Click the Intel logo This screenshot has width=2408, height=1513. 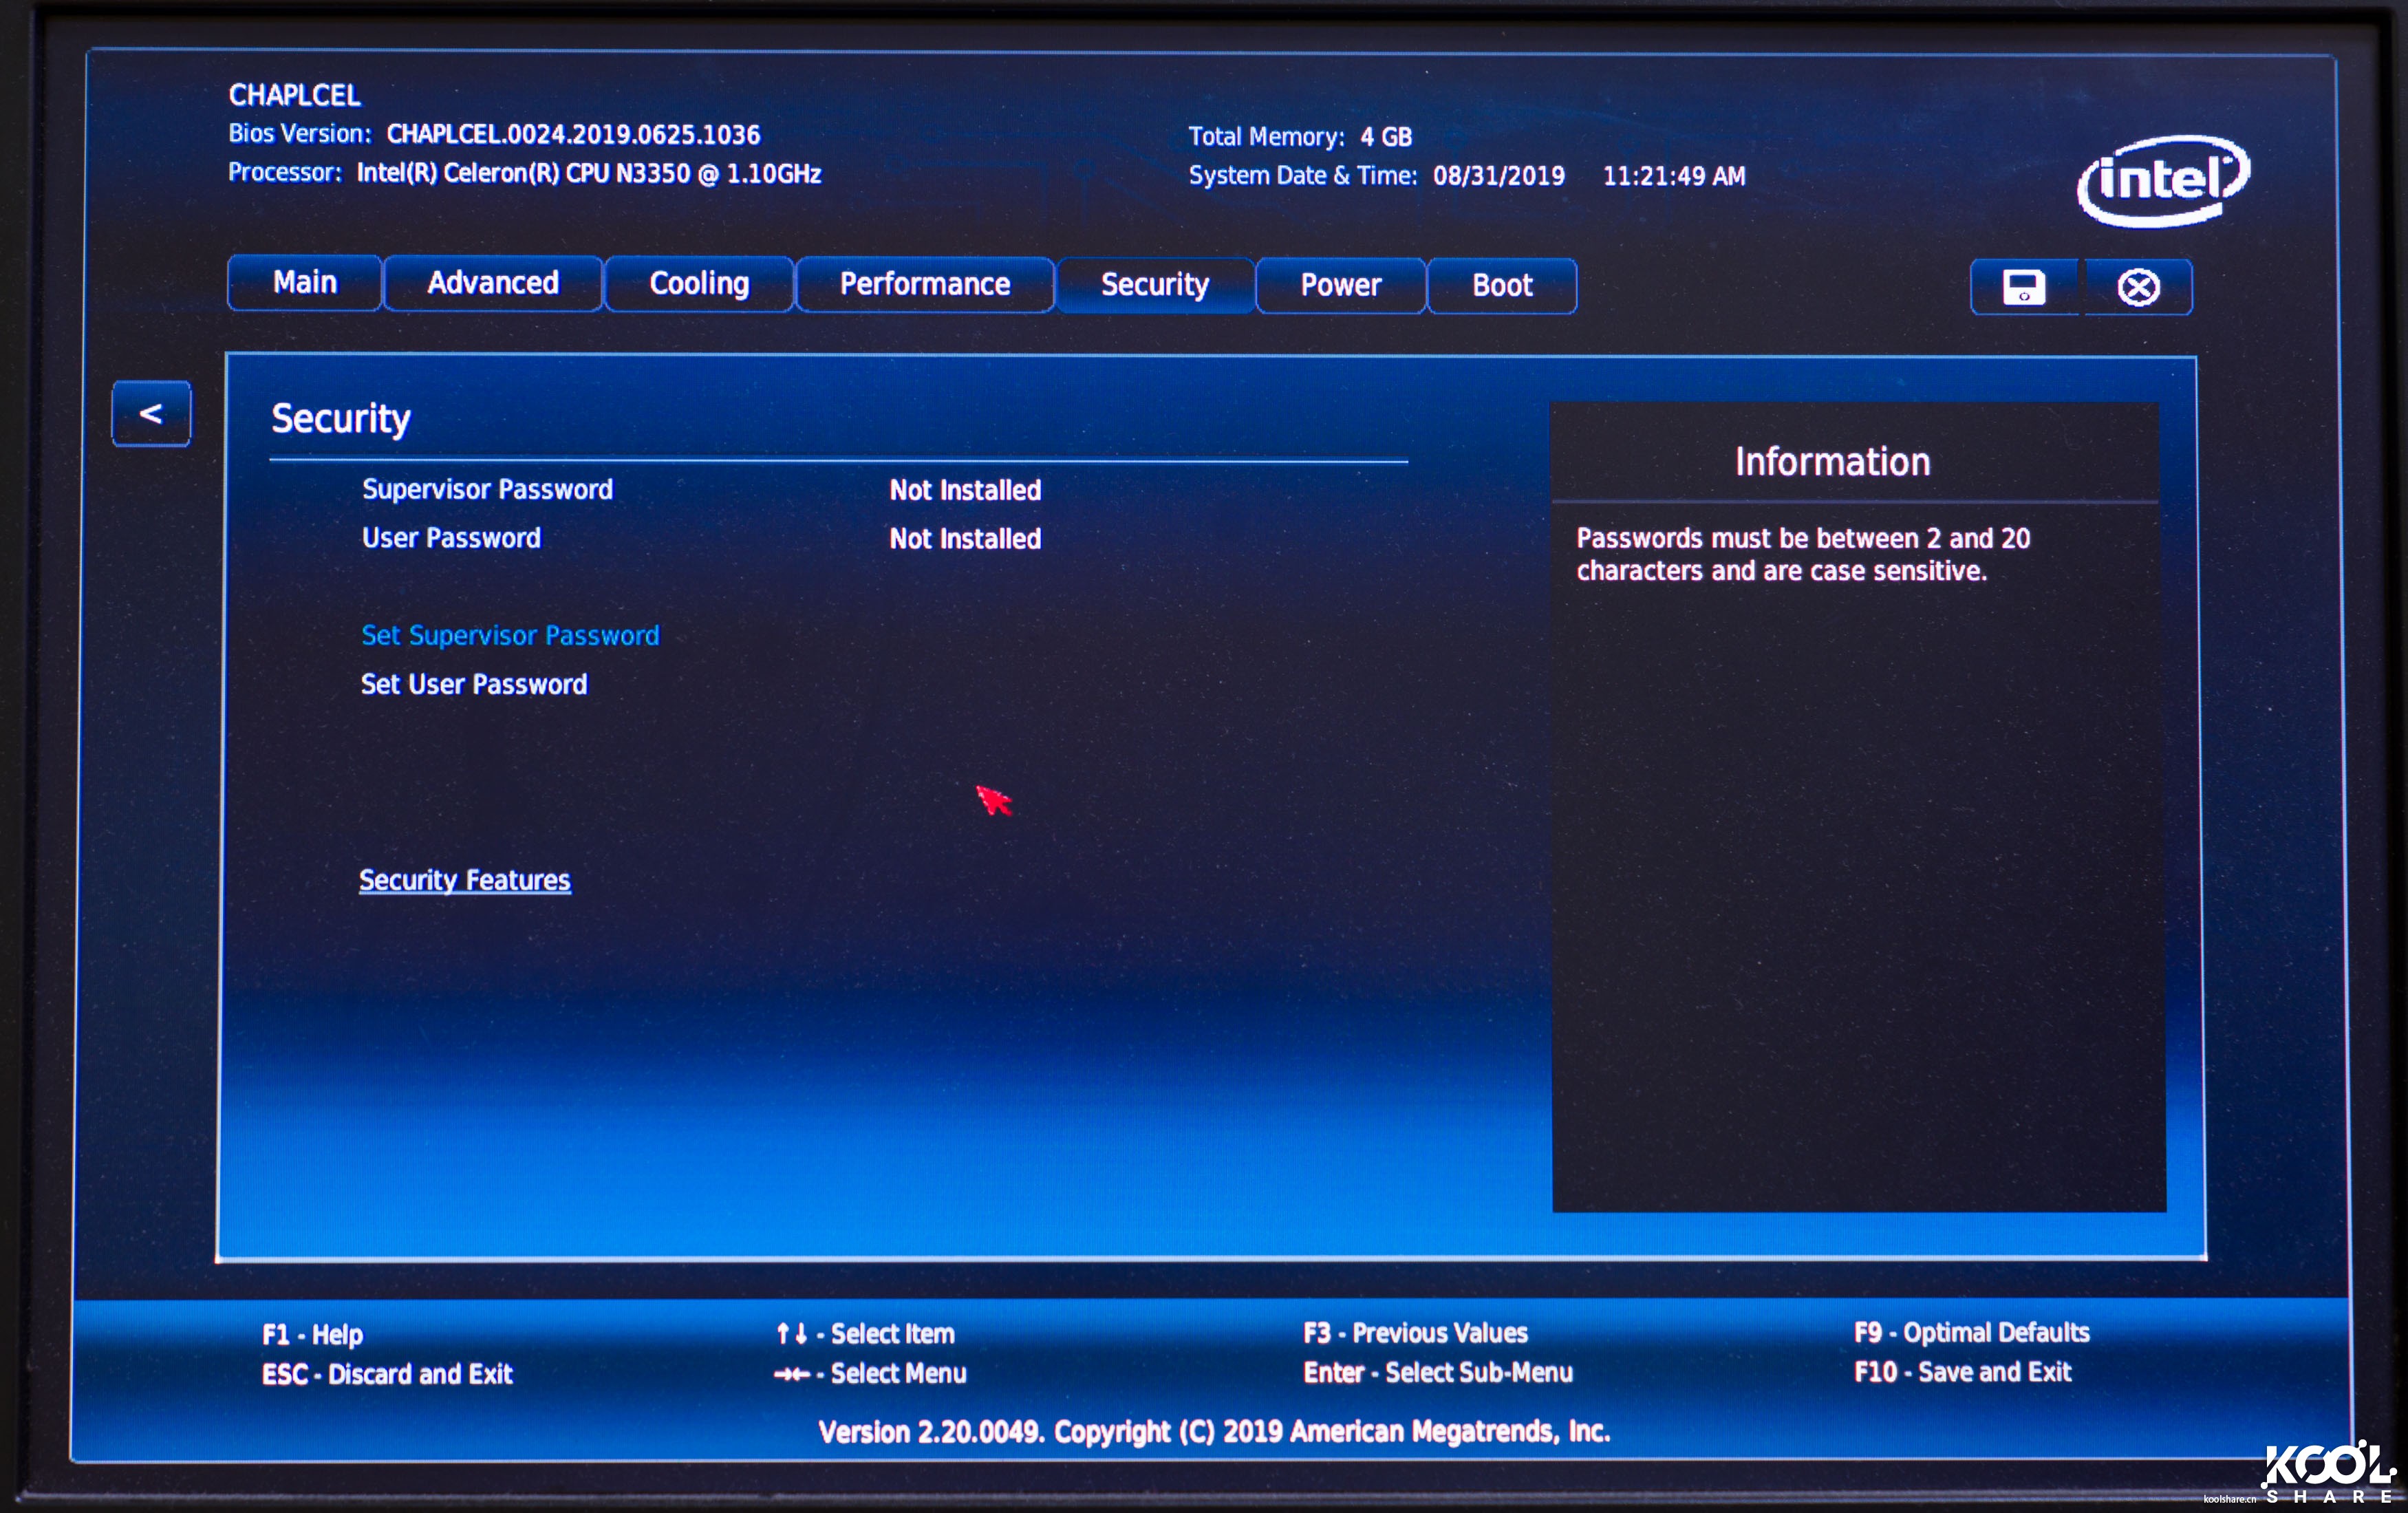tap(2162, 181)
